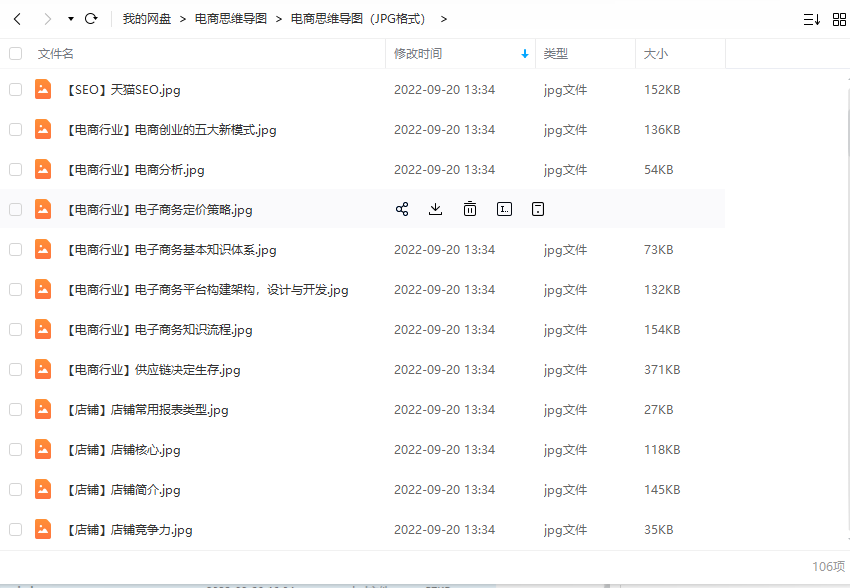This screenshot has height=588, width=850.
Task: Open 【电商行业】电商分析.jpg
Action: pos(134,170)
